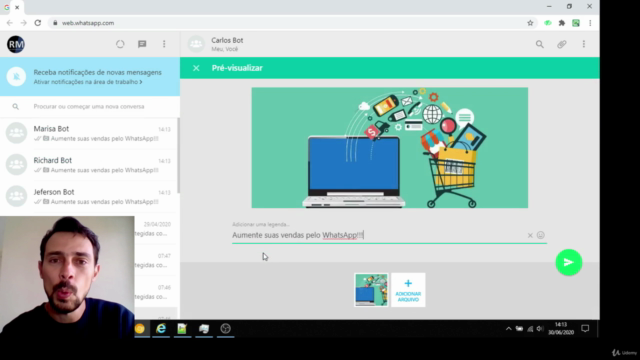Go forward in the browser

tap(24, 23)
